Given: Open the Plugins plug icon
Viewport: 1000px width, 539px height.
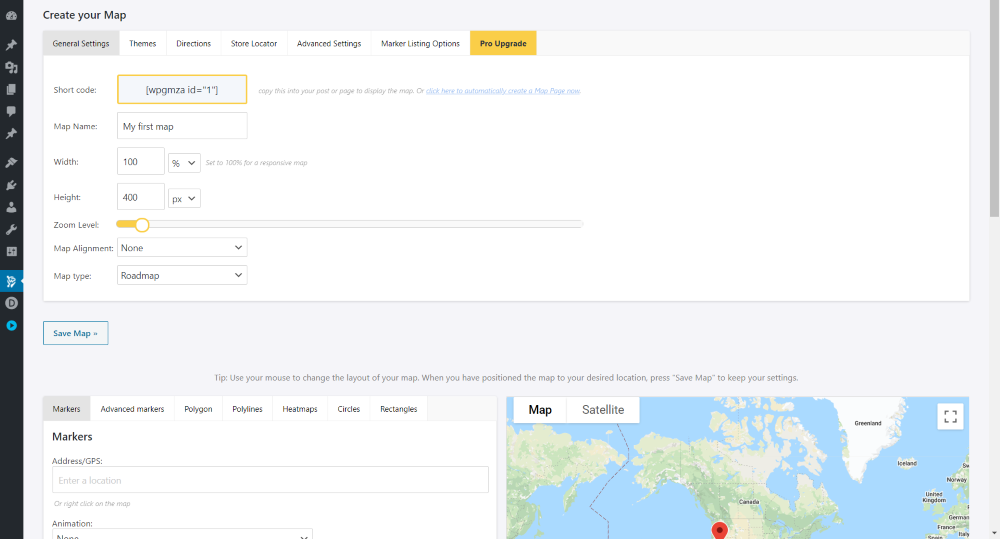Looking at the screenshot, I should pyautogui.click(x=11, y=185).
